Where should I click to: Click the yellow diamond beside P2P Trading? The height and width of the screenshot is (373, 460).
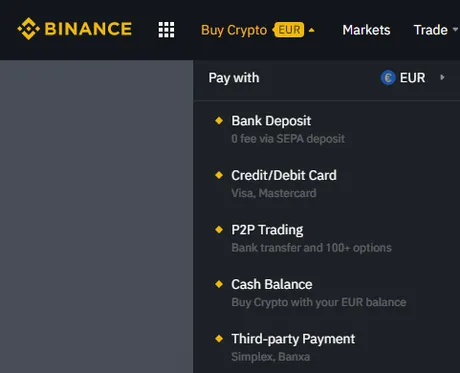click(x=219, y=229)
